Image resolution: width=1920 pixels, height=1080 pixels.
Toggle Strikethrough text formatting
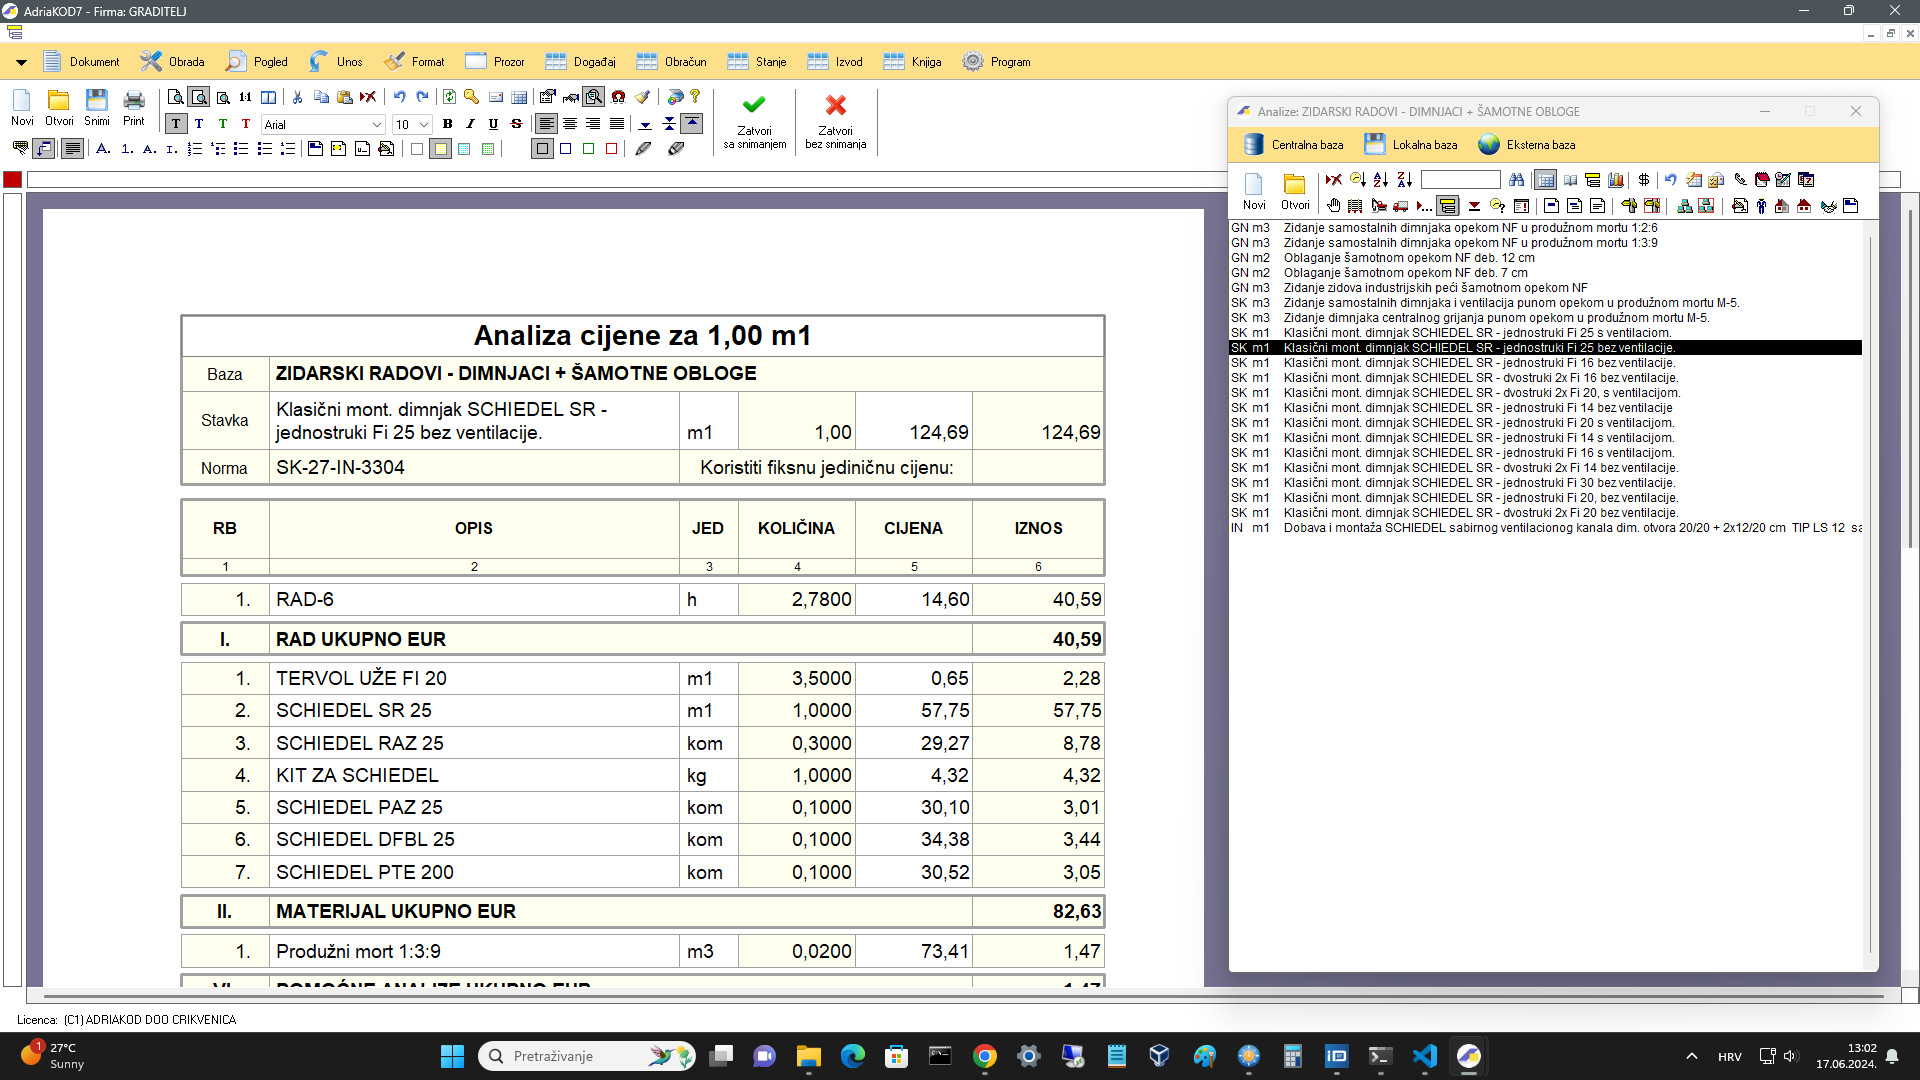[x=516, y=124]
